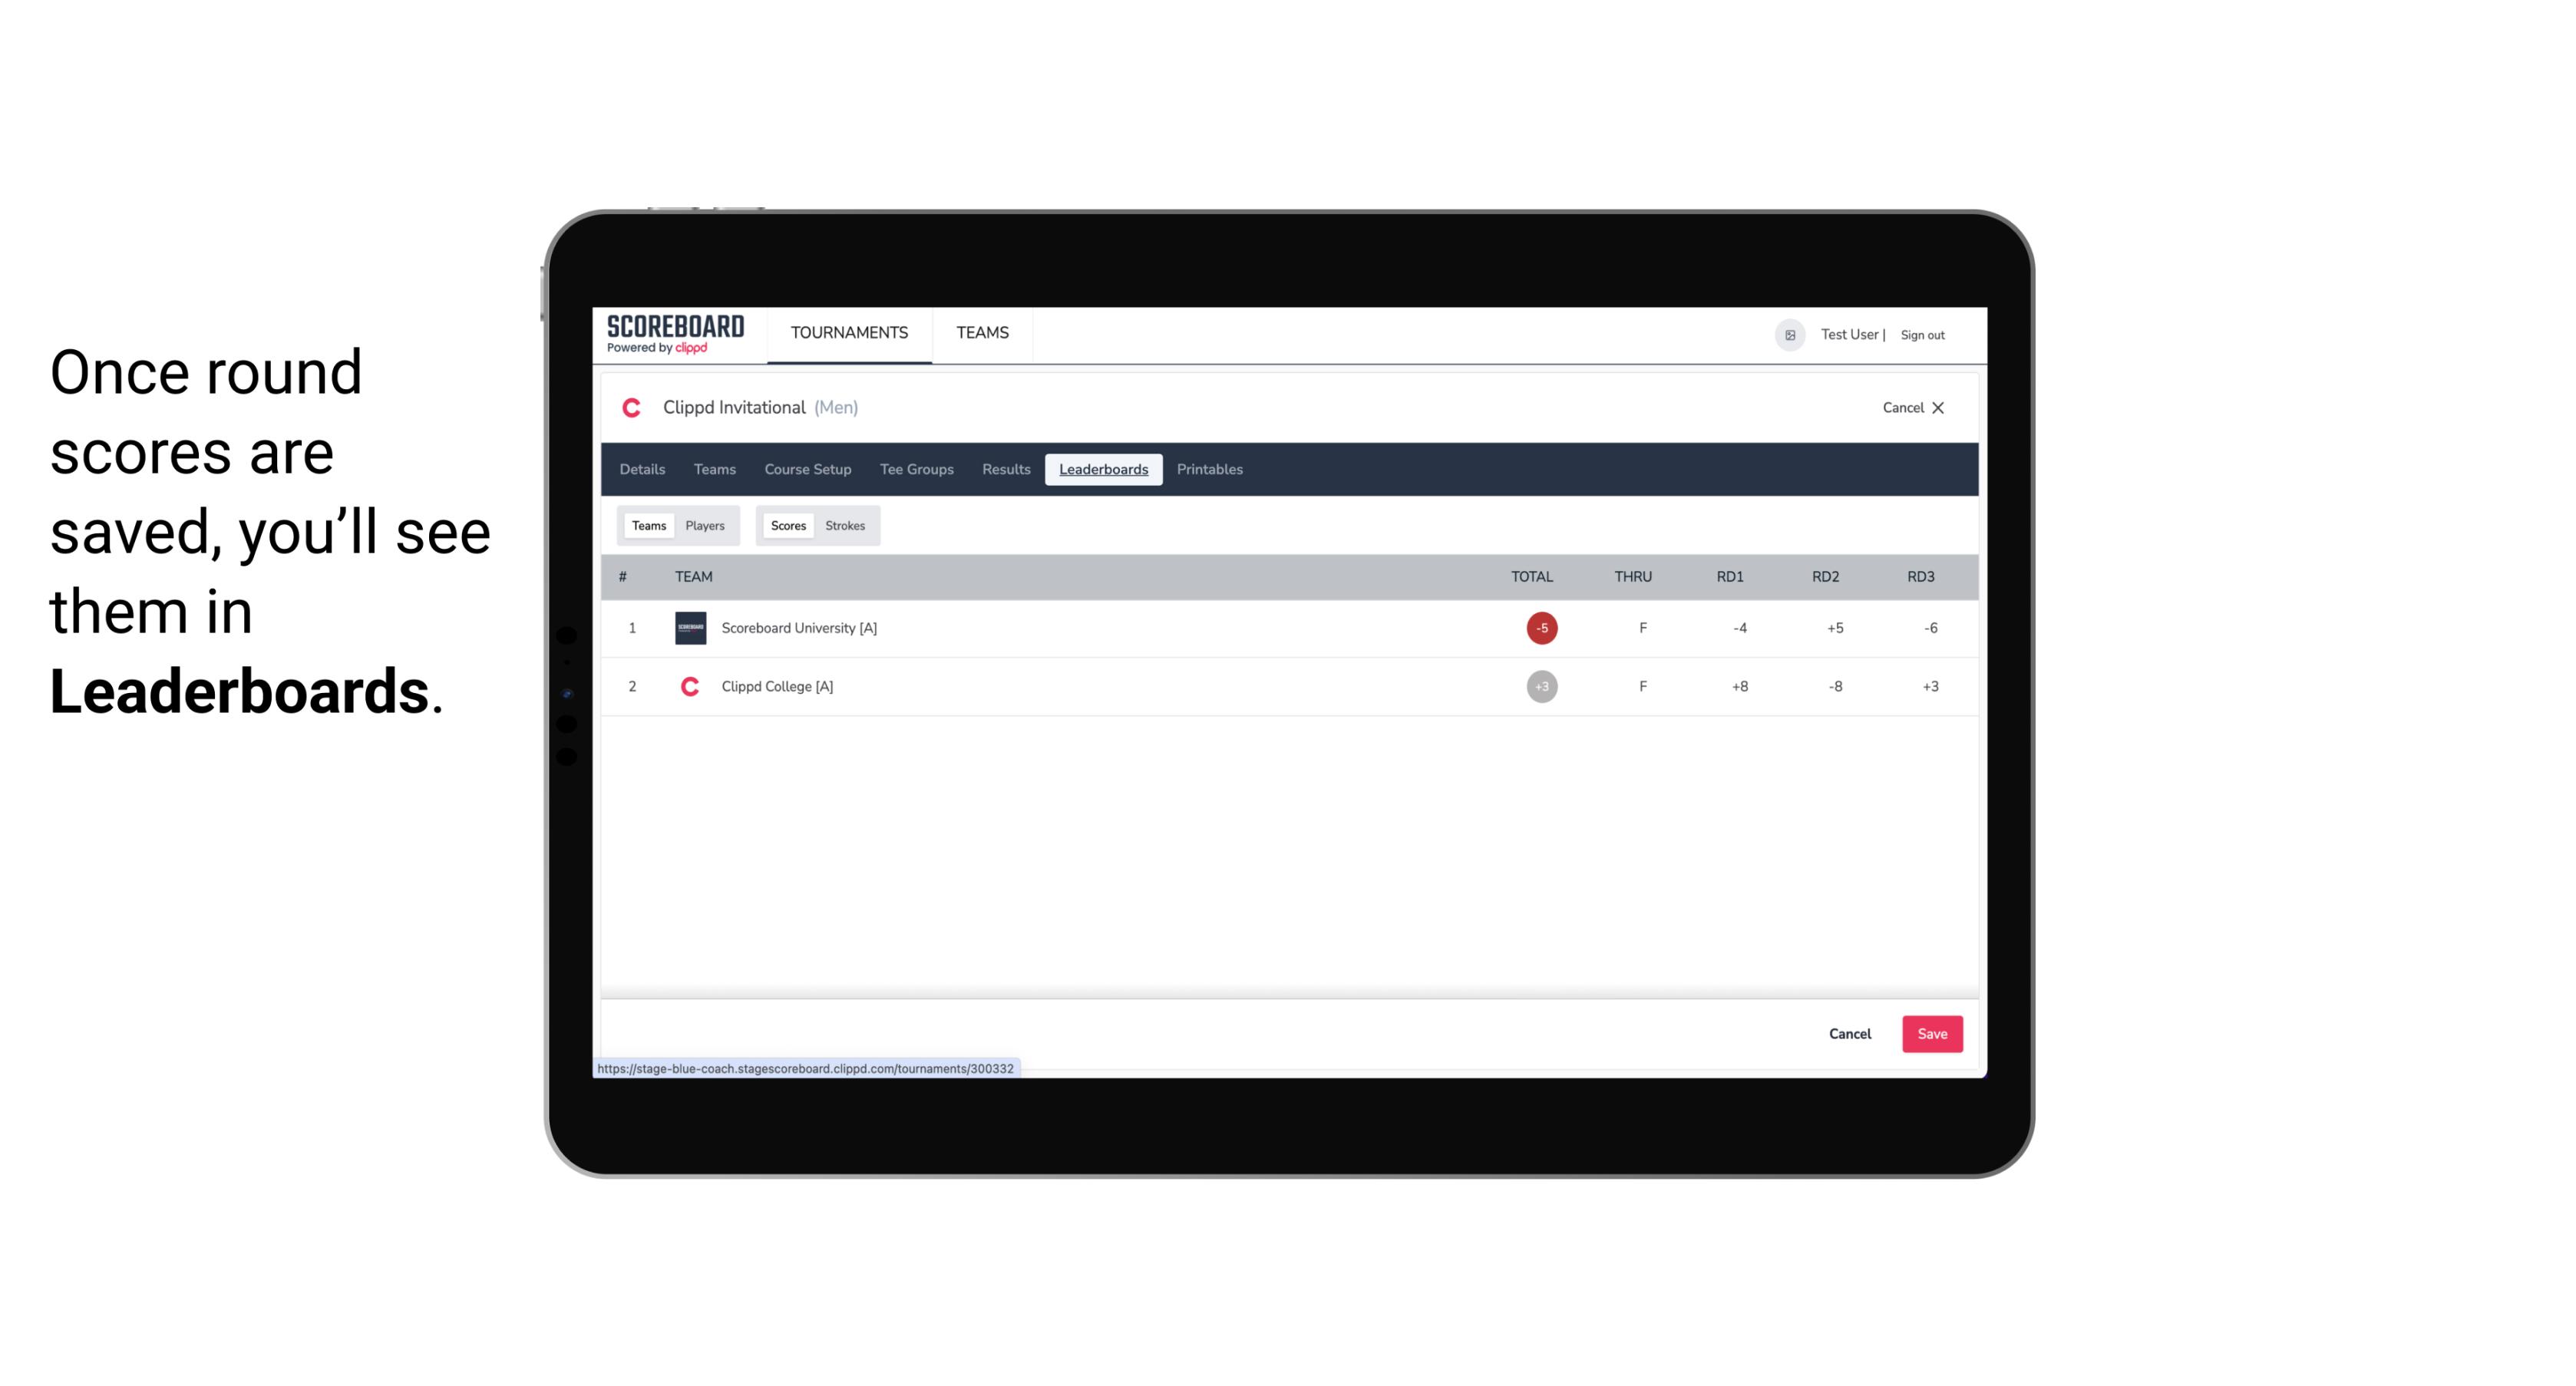
Task: Toggle Teams filter view
Action: coord(649,524)
